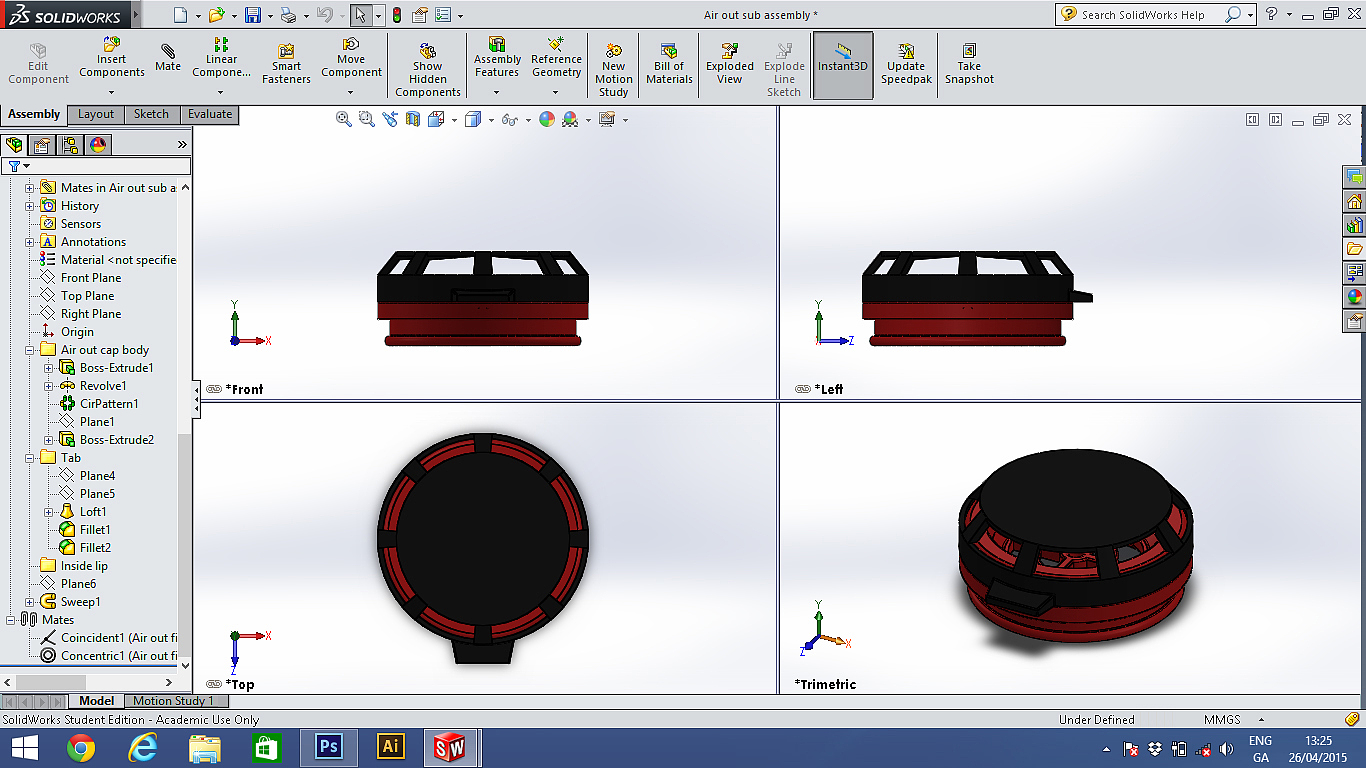This screenshot has height=768, width=1366.
Task: Open the Insert Components dropdown arrow
Action: [x=112, y=92]
